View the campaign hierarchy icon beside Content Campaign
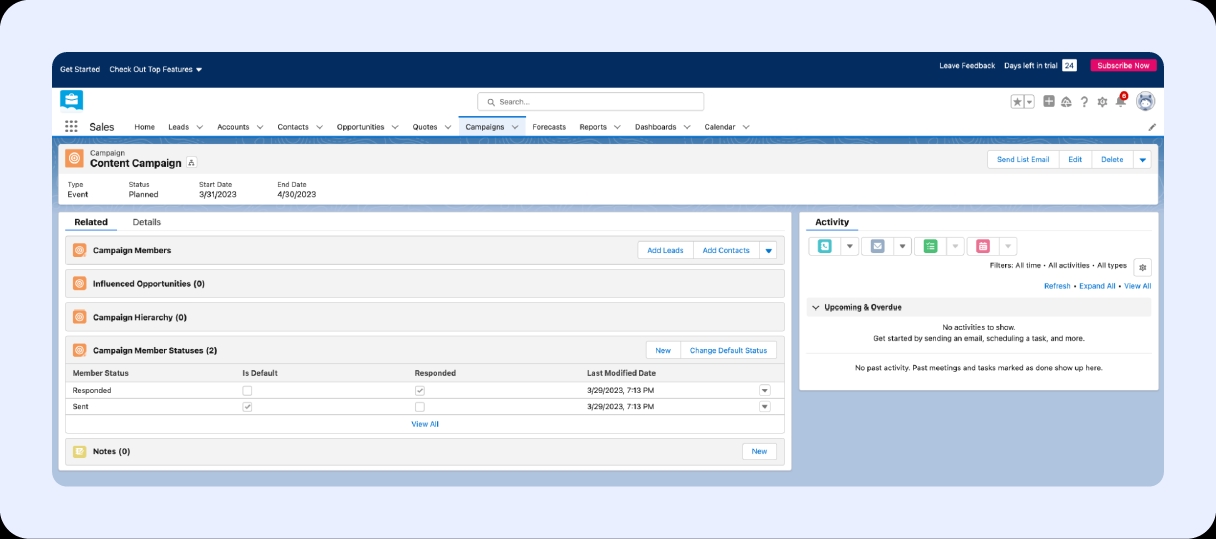1216x539 pixels. [x=192, y=163]
